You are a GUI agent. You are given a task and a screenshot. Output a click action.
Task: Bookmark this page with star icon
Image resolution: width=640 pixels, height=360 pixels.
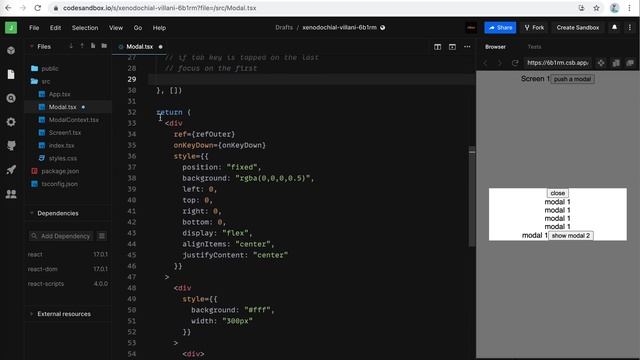[x=596, y=8]
